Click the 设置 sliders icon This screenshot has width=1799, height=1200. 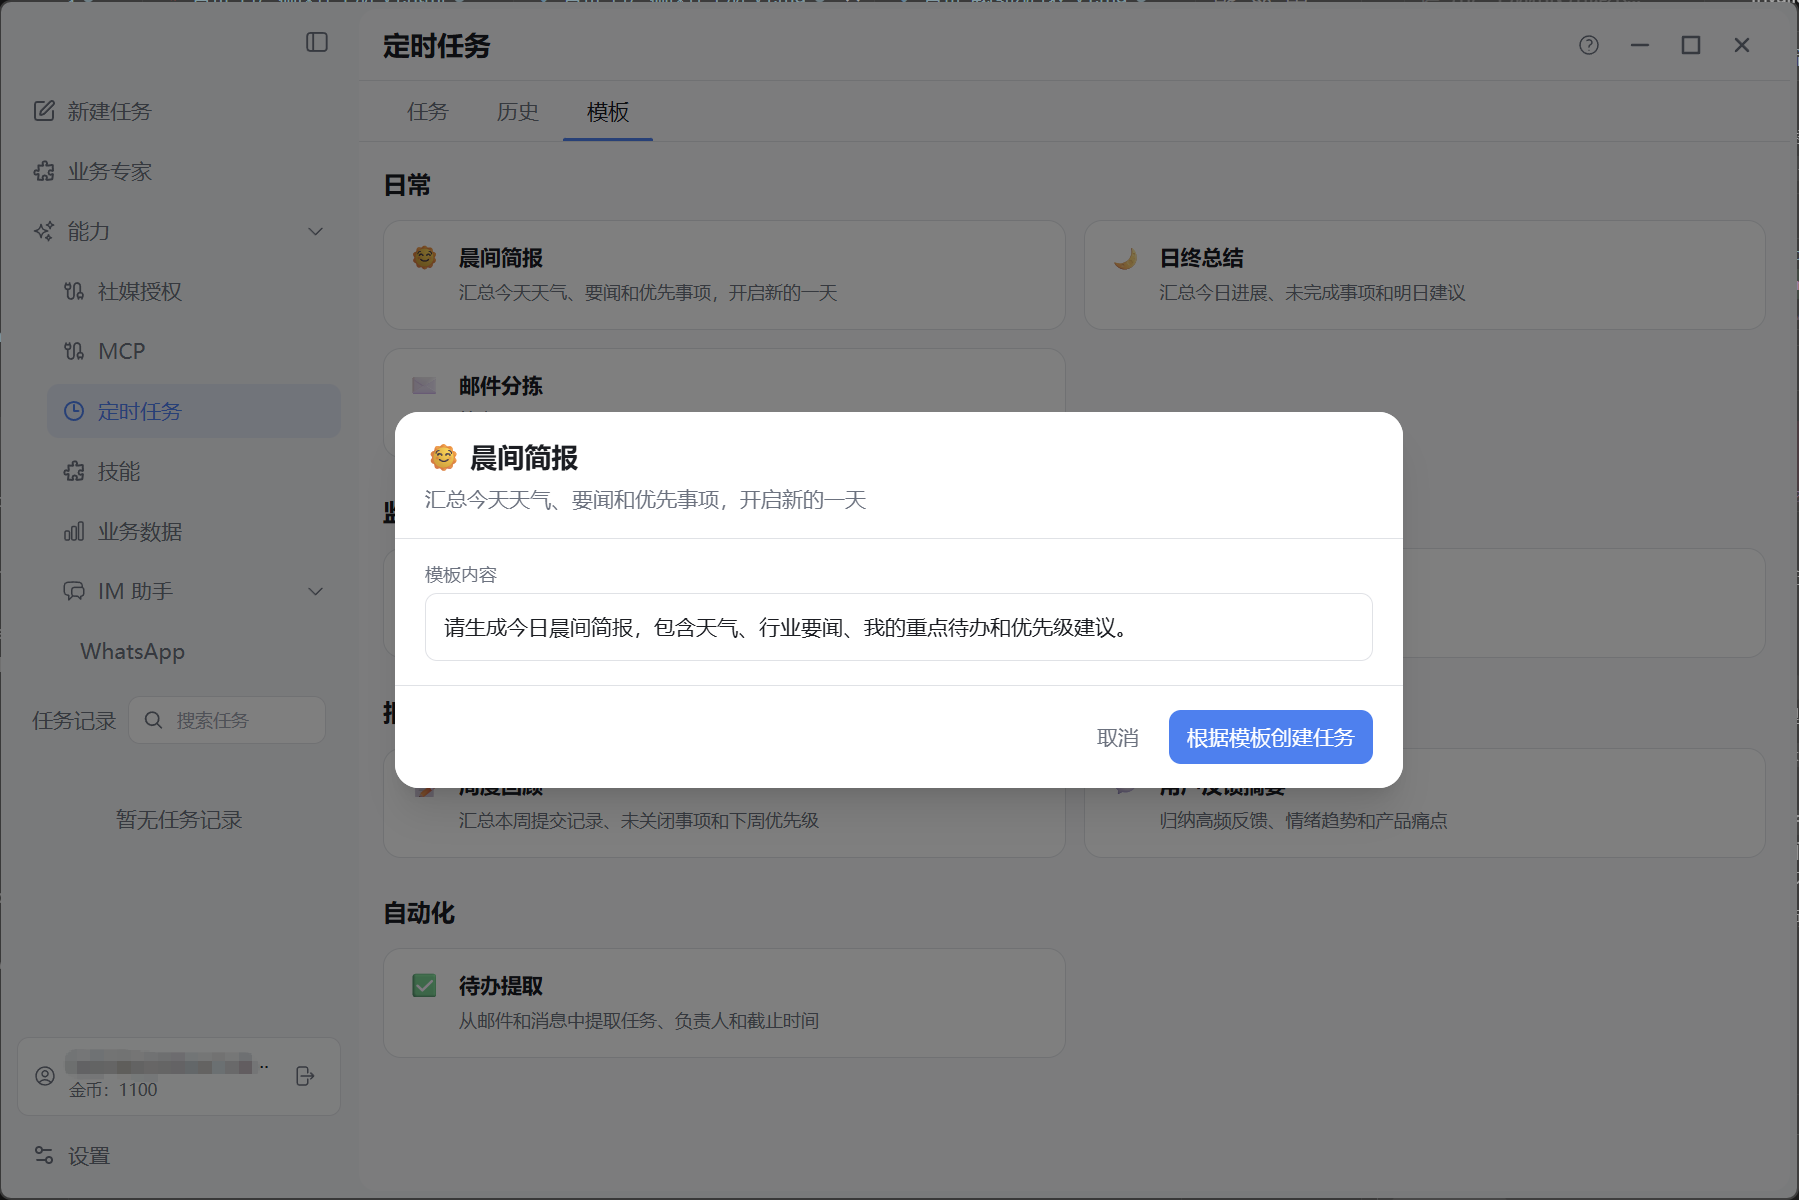pyautogui.click(x=44, y=1155)
